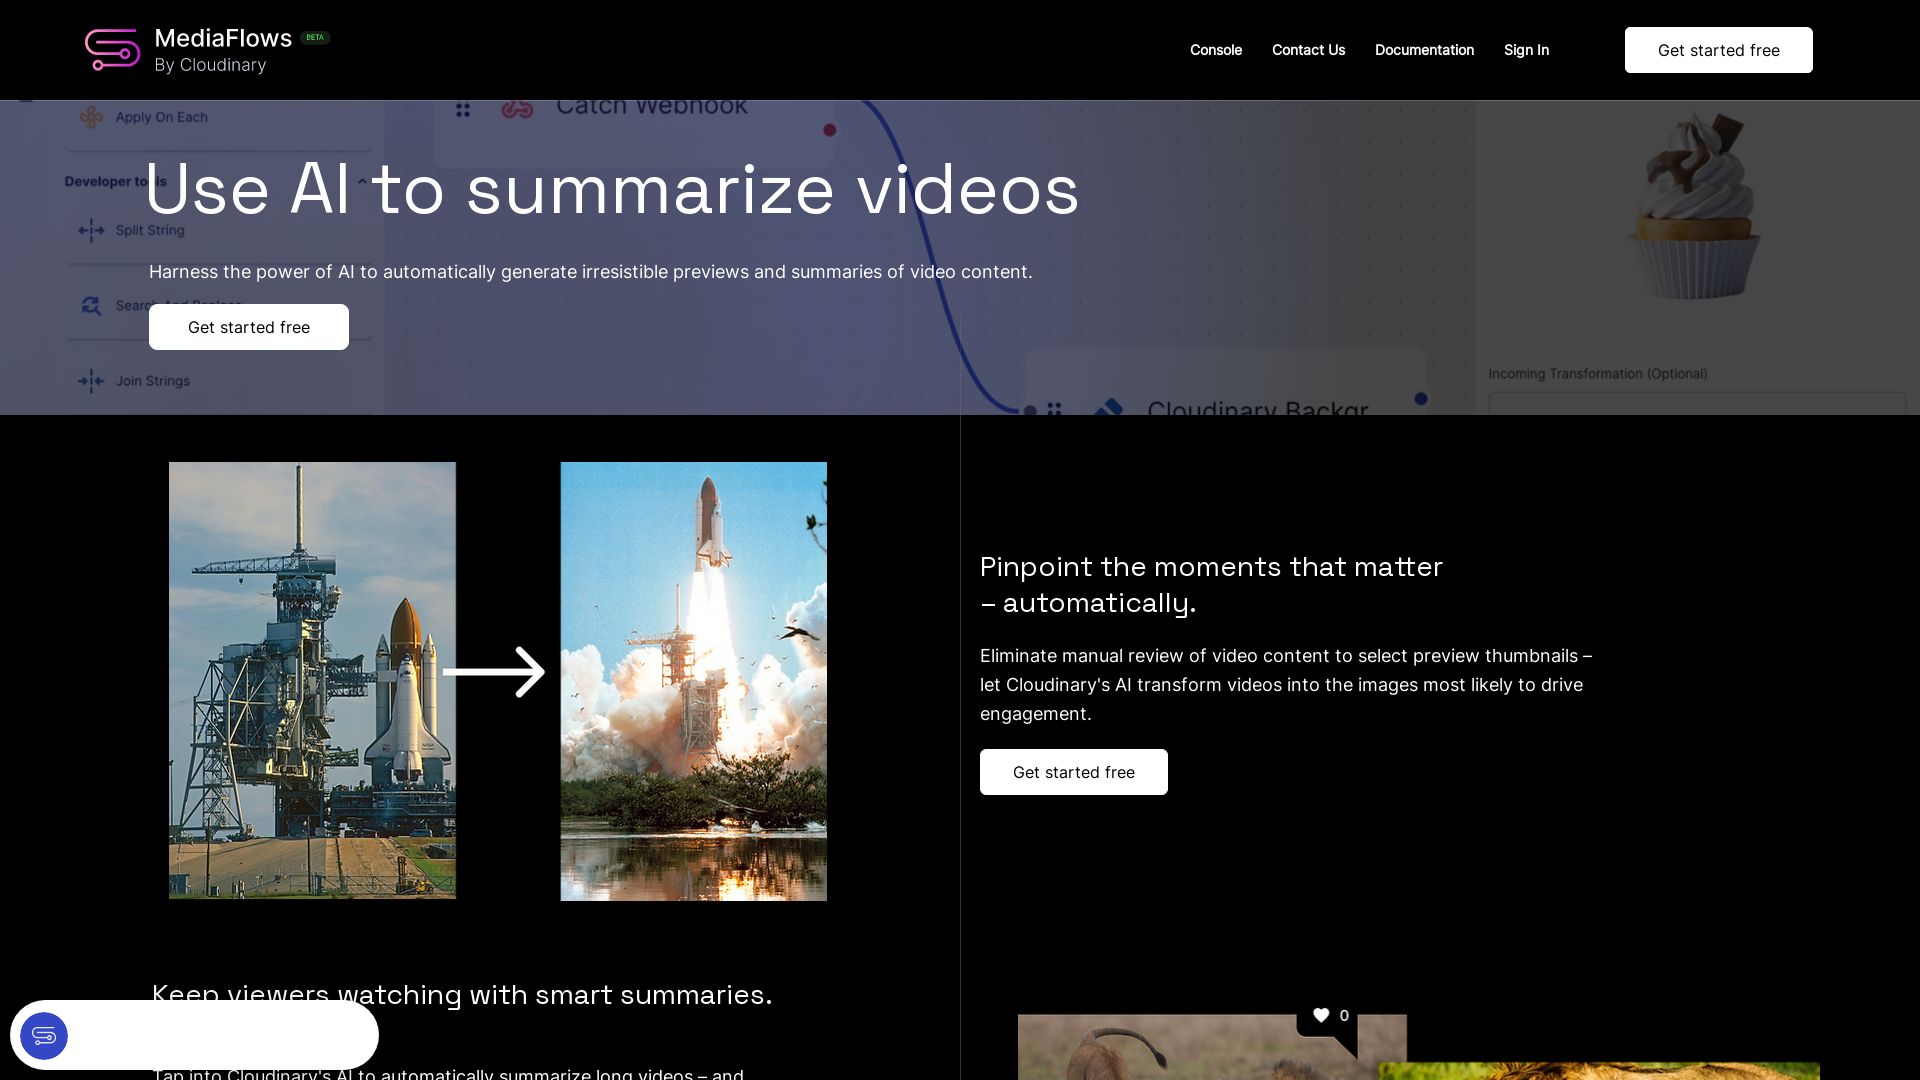The height and width of the screenshot is (1080, 1920).
Task: Click the Search And Replace icon
Action: pyautogui.click(x=91, y=305)
